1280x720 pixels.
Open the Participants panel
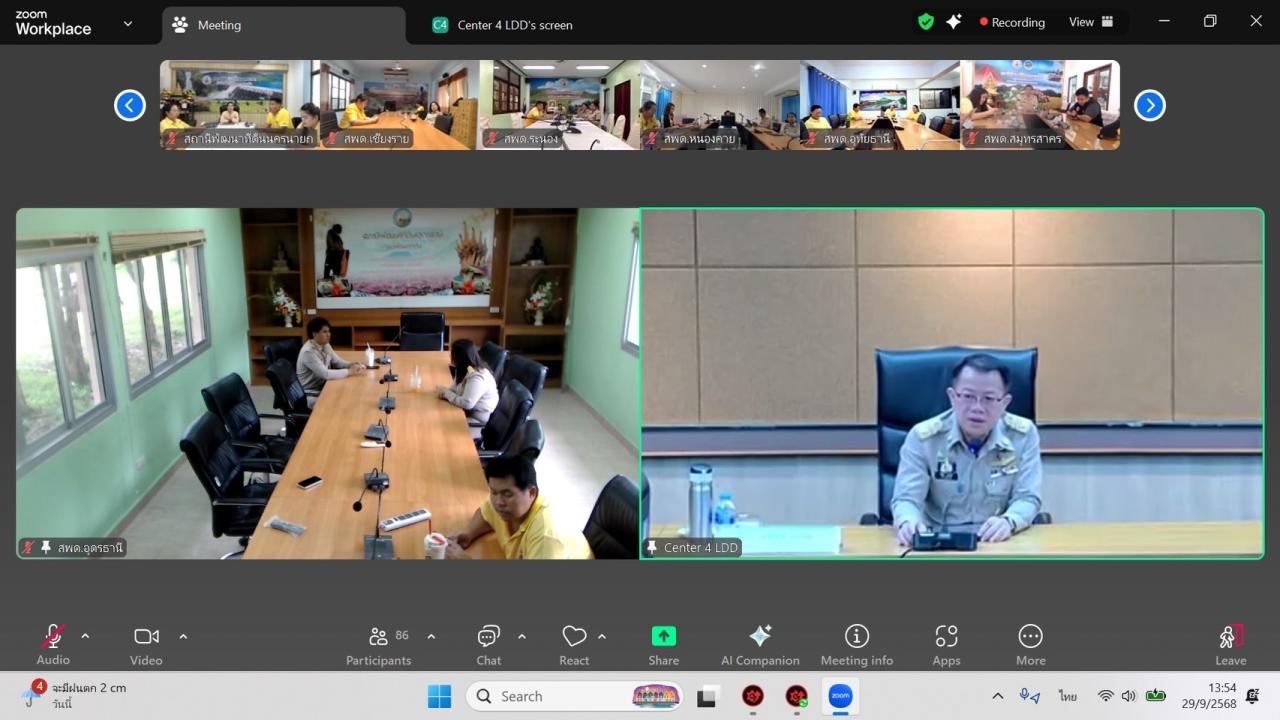tap(378, 644)
